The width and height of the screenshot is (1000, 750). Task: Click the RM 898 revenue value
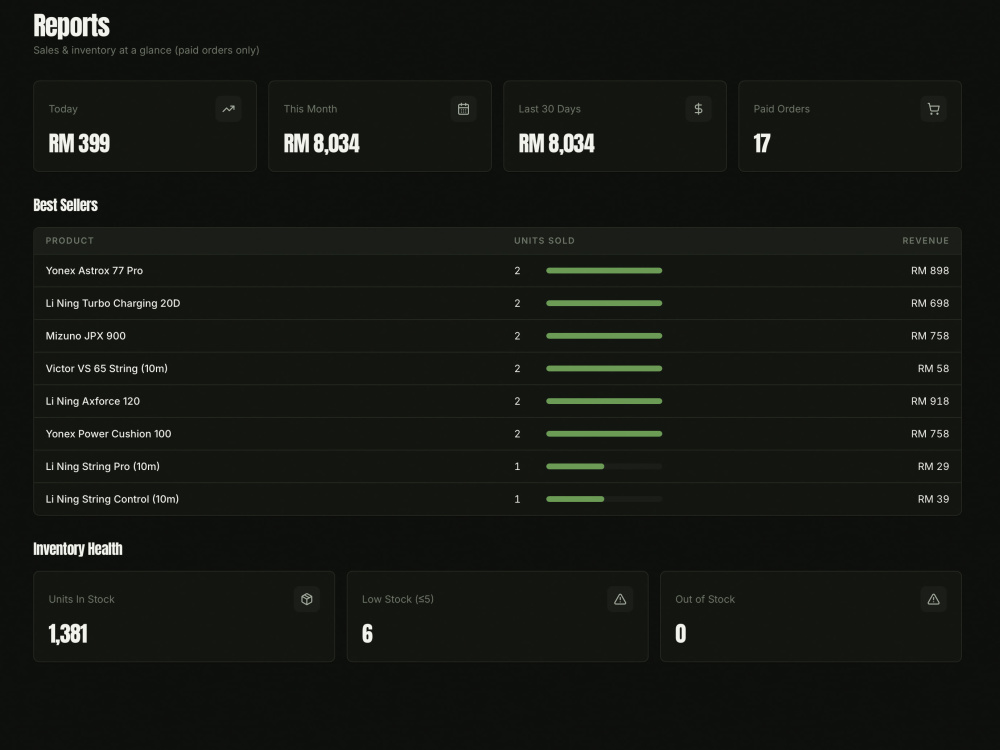point(930,271)
